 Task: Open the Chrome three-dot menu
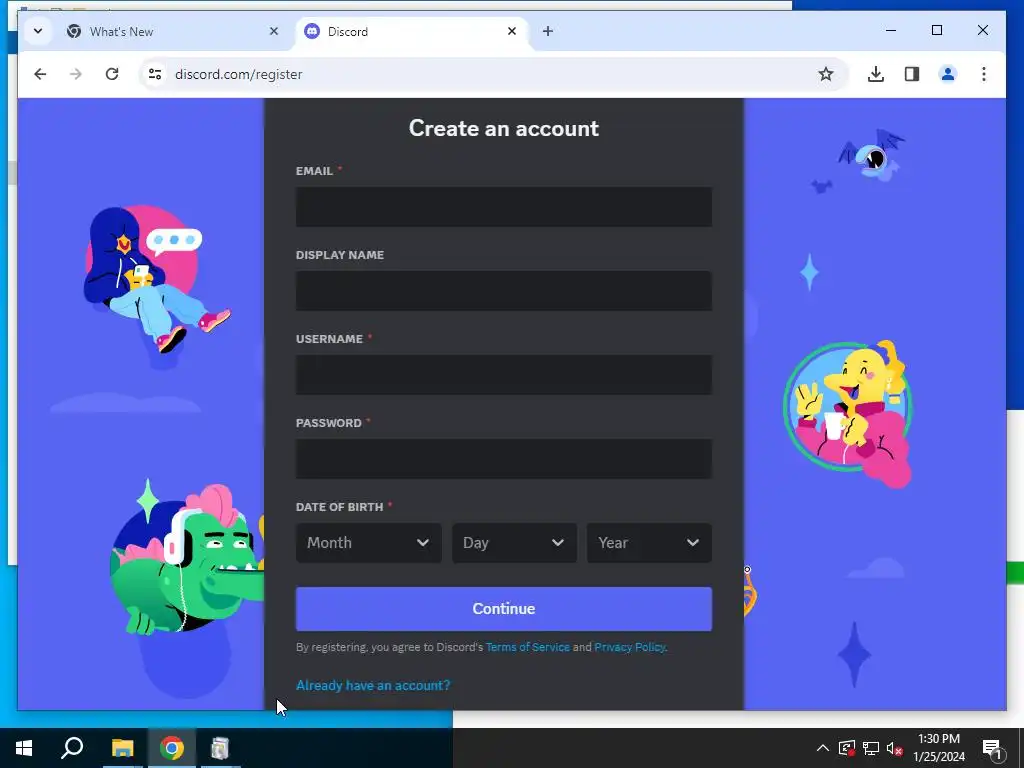tap(984, 74)
